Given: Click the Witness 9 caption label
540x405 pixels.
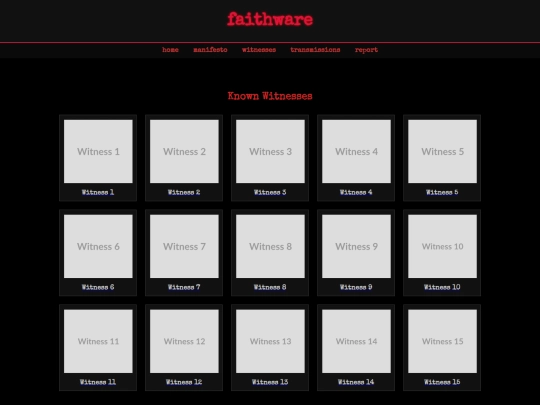Looking at the screenshot, I should [356, 287].
